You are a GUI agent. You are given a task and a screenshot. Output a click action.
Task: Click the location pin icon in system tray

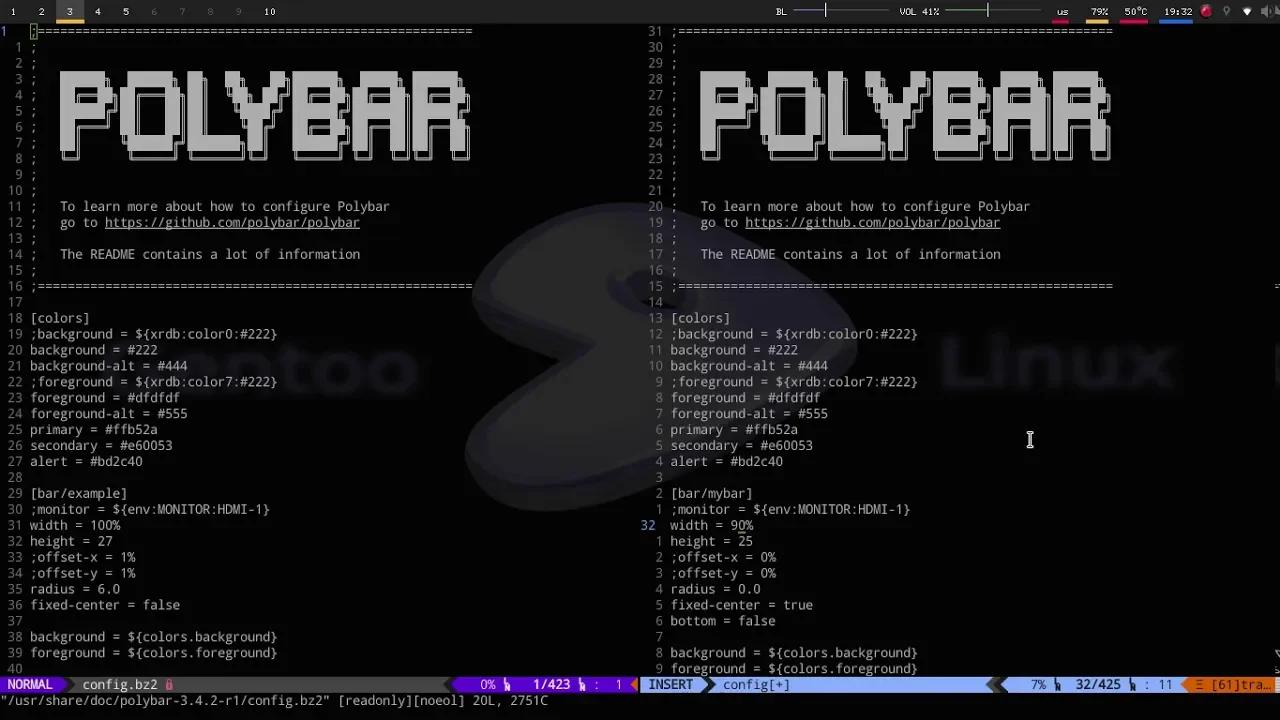[1228, 11]
